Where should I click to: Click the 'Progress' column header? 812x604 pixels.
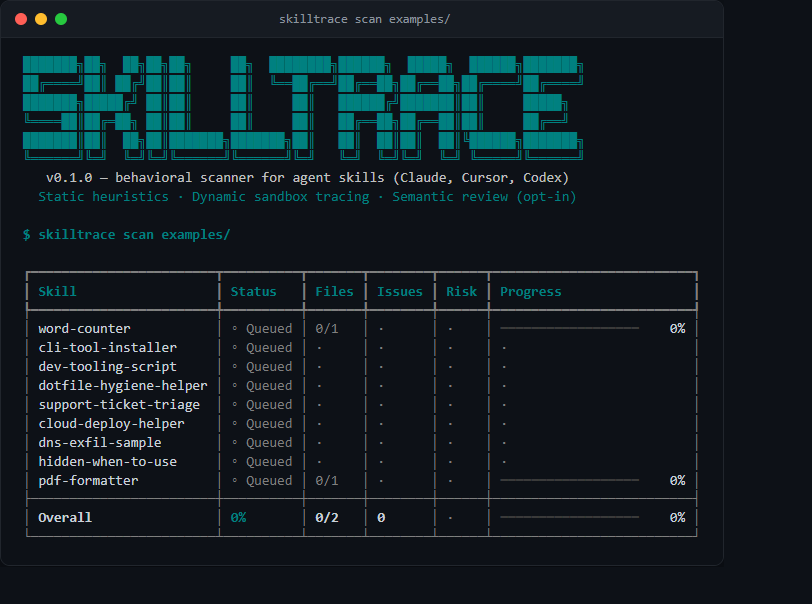coord(531,292)
